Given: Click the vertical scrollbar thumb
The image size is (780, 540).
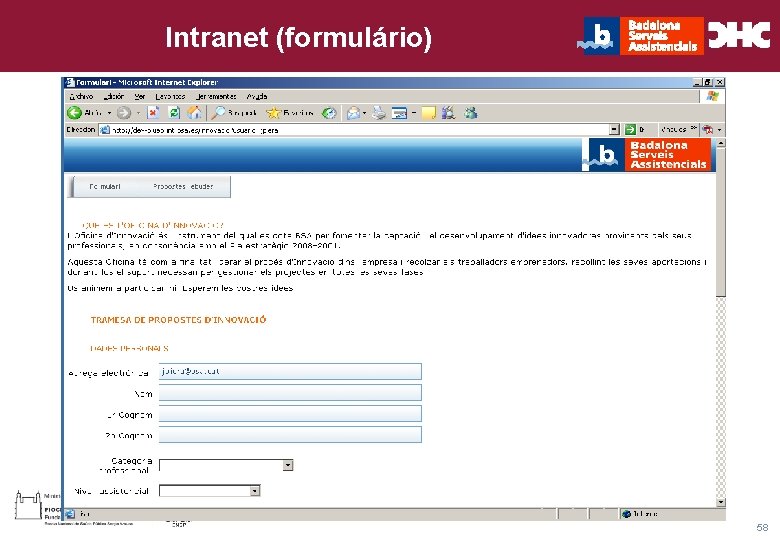Looking at the screenshot, I should click(721, 223).
